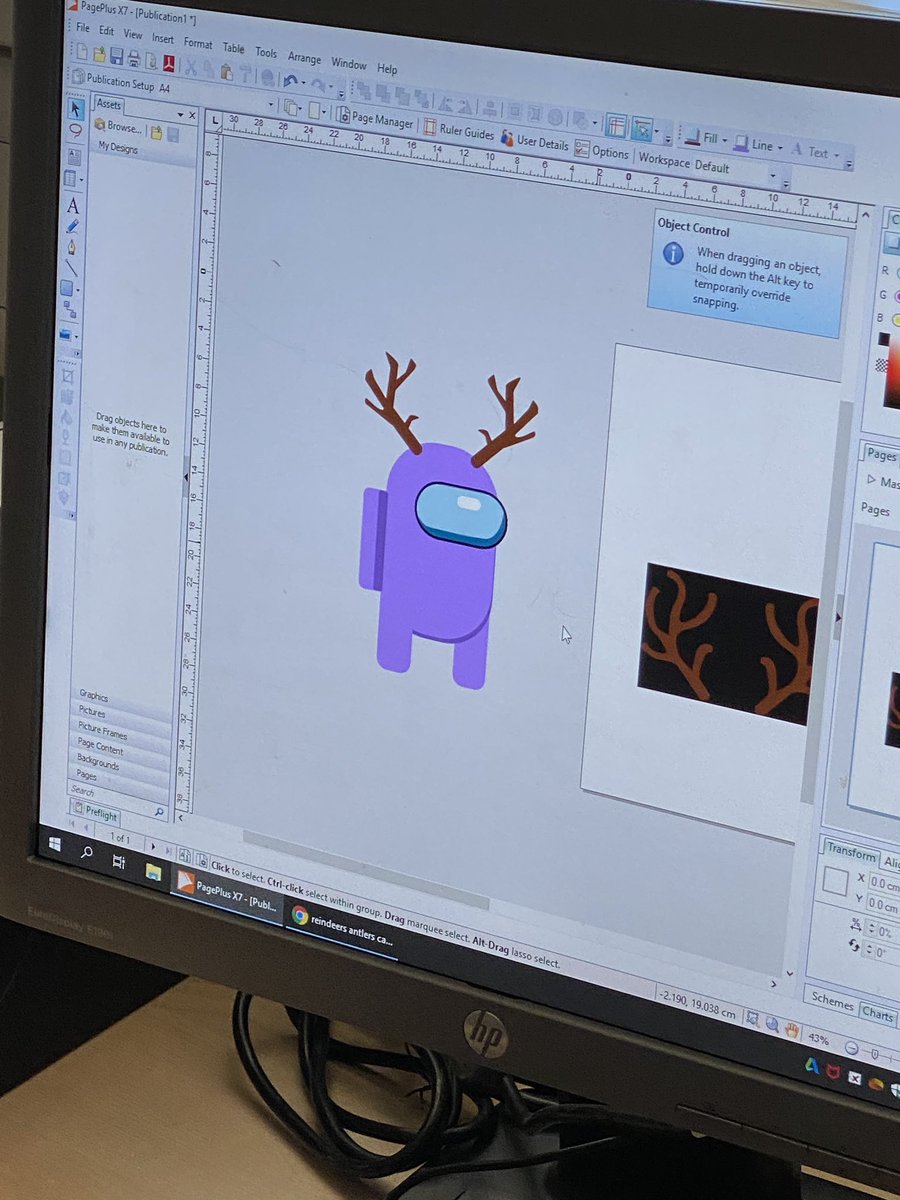The image size is (900, 1200).
Task: Select the Lasso tool
Action: (75, 130)
